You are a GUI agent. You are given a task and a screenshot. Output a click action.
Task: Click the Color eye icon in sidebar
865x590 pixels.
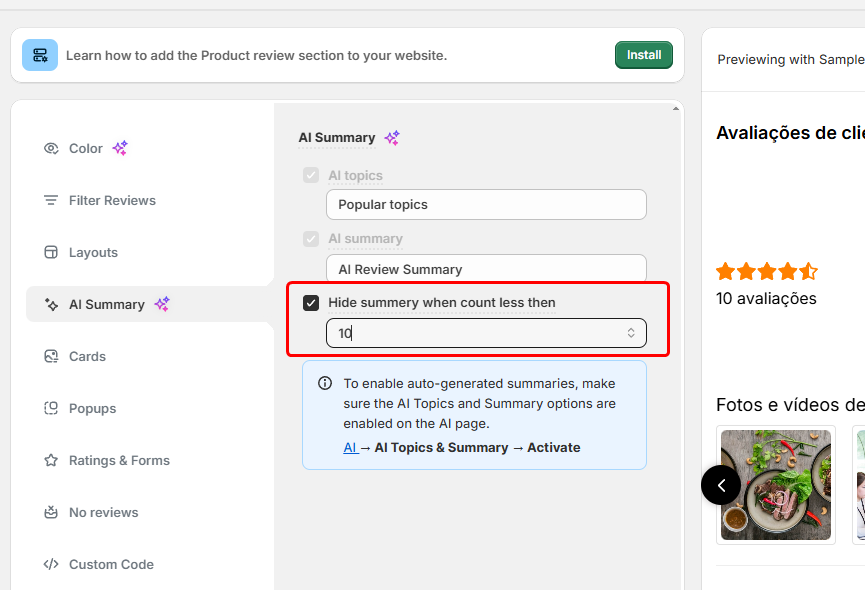(x=51, y=149)
